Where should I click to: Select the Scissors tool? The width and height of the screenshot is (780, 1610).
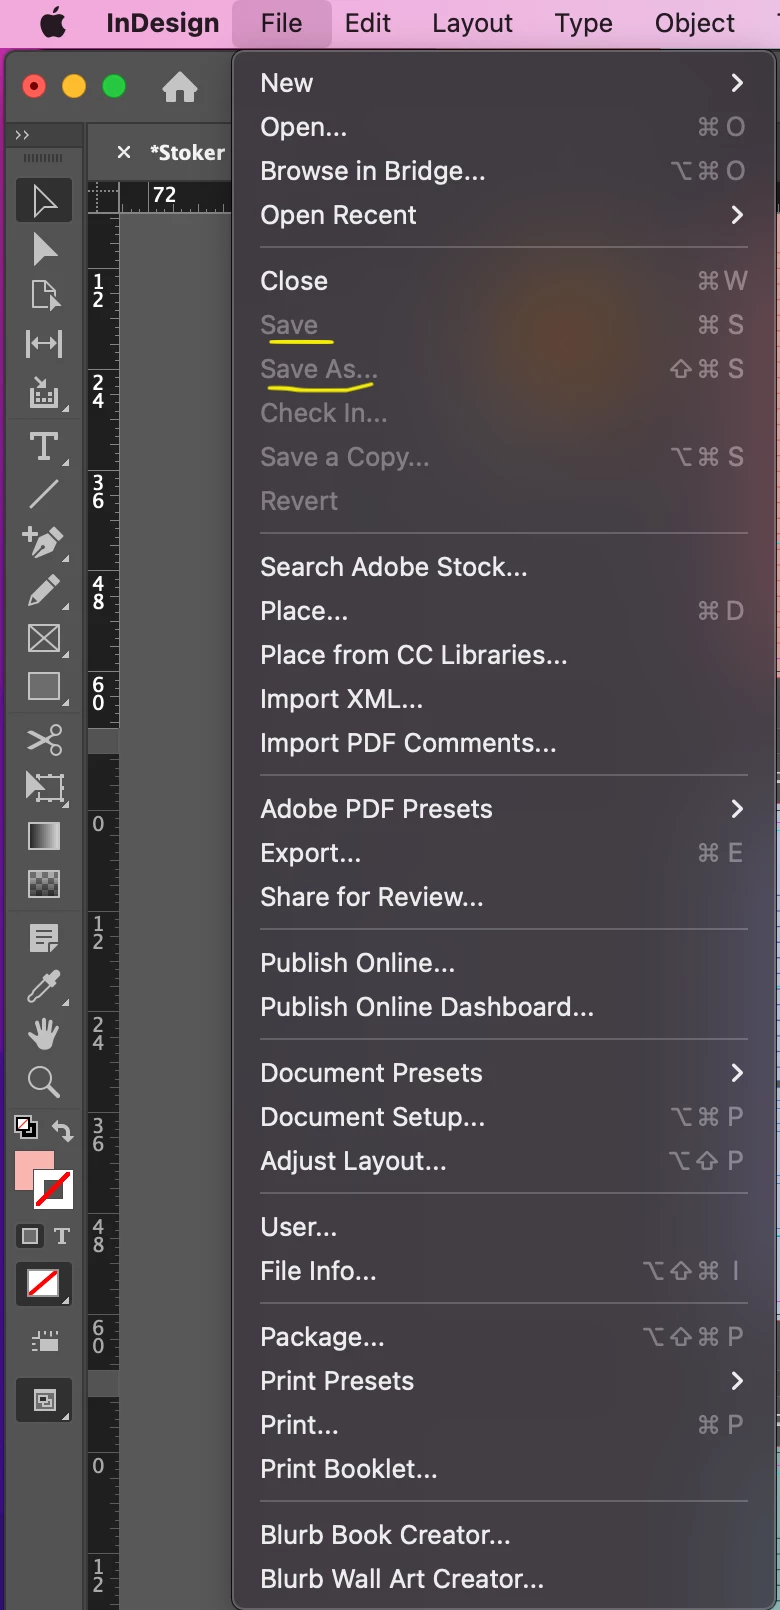[44, 740]
